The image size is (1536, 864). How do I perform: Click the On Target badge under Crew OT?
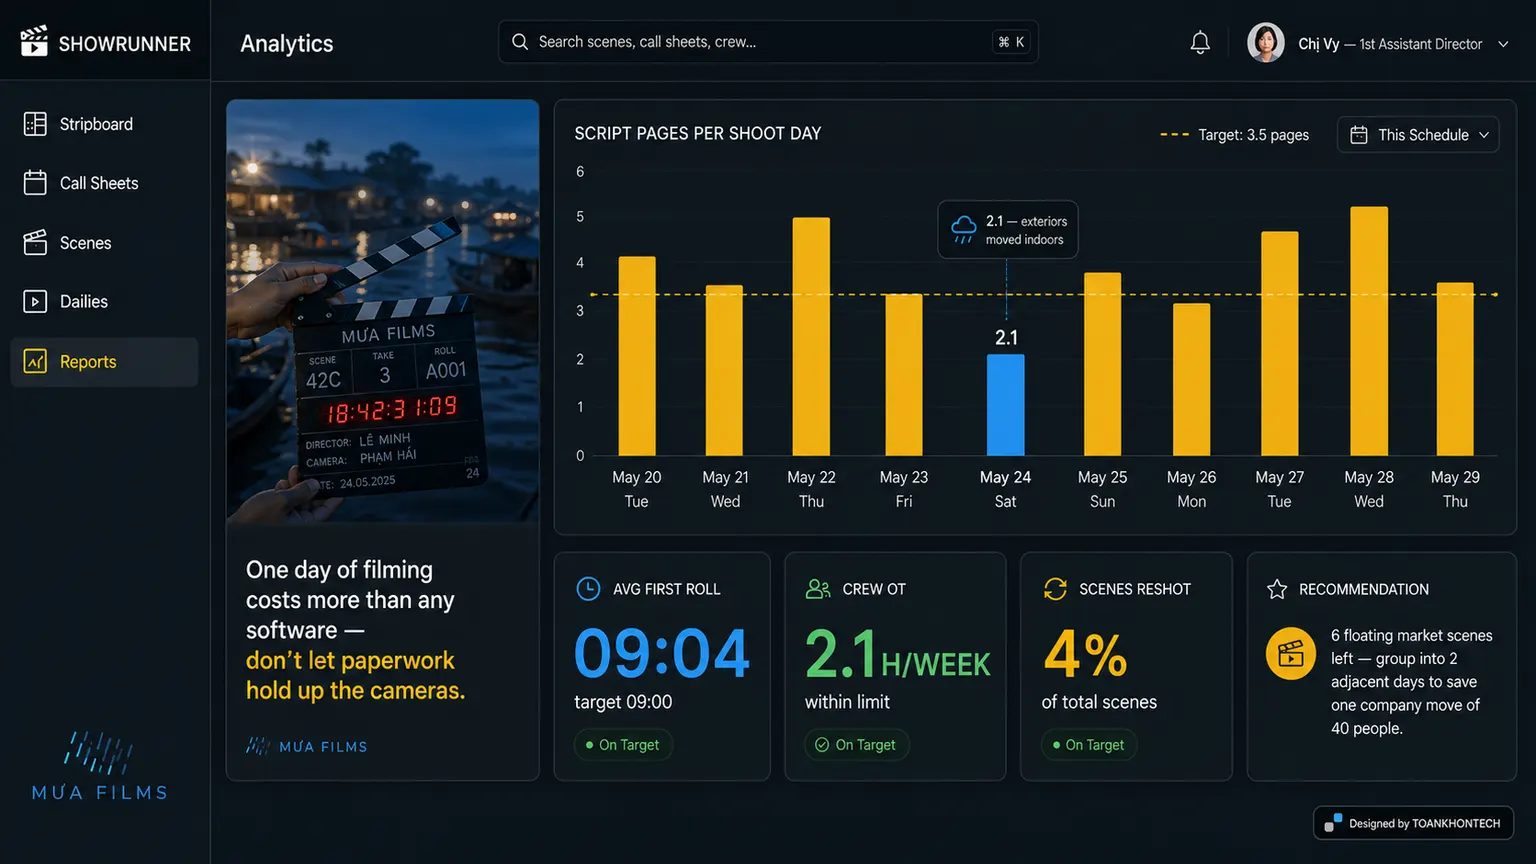(857, 745)
